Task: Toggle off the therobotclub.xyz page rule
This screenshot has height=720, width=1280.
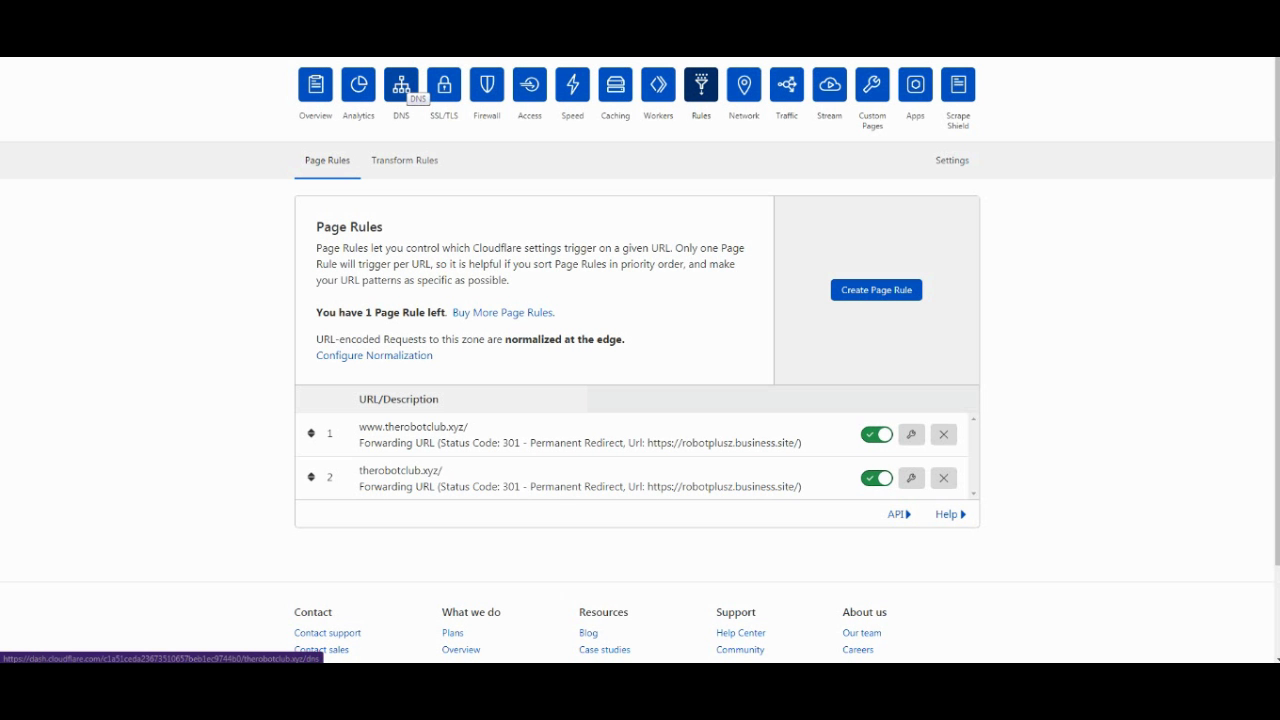Action: pos(876,478)
